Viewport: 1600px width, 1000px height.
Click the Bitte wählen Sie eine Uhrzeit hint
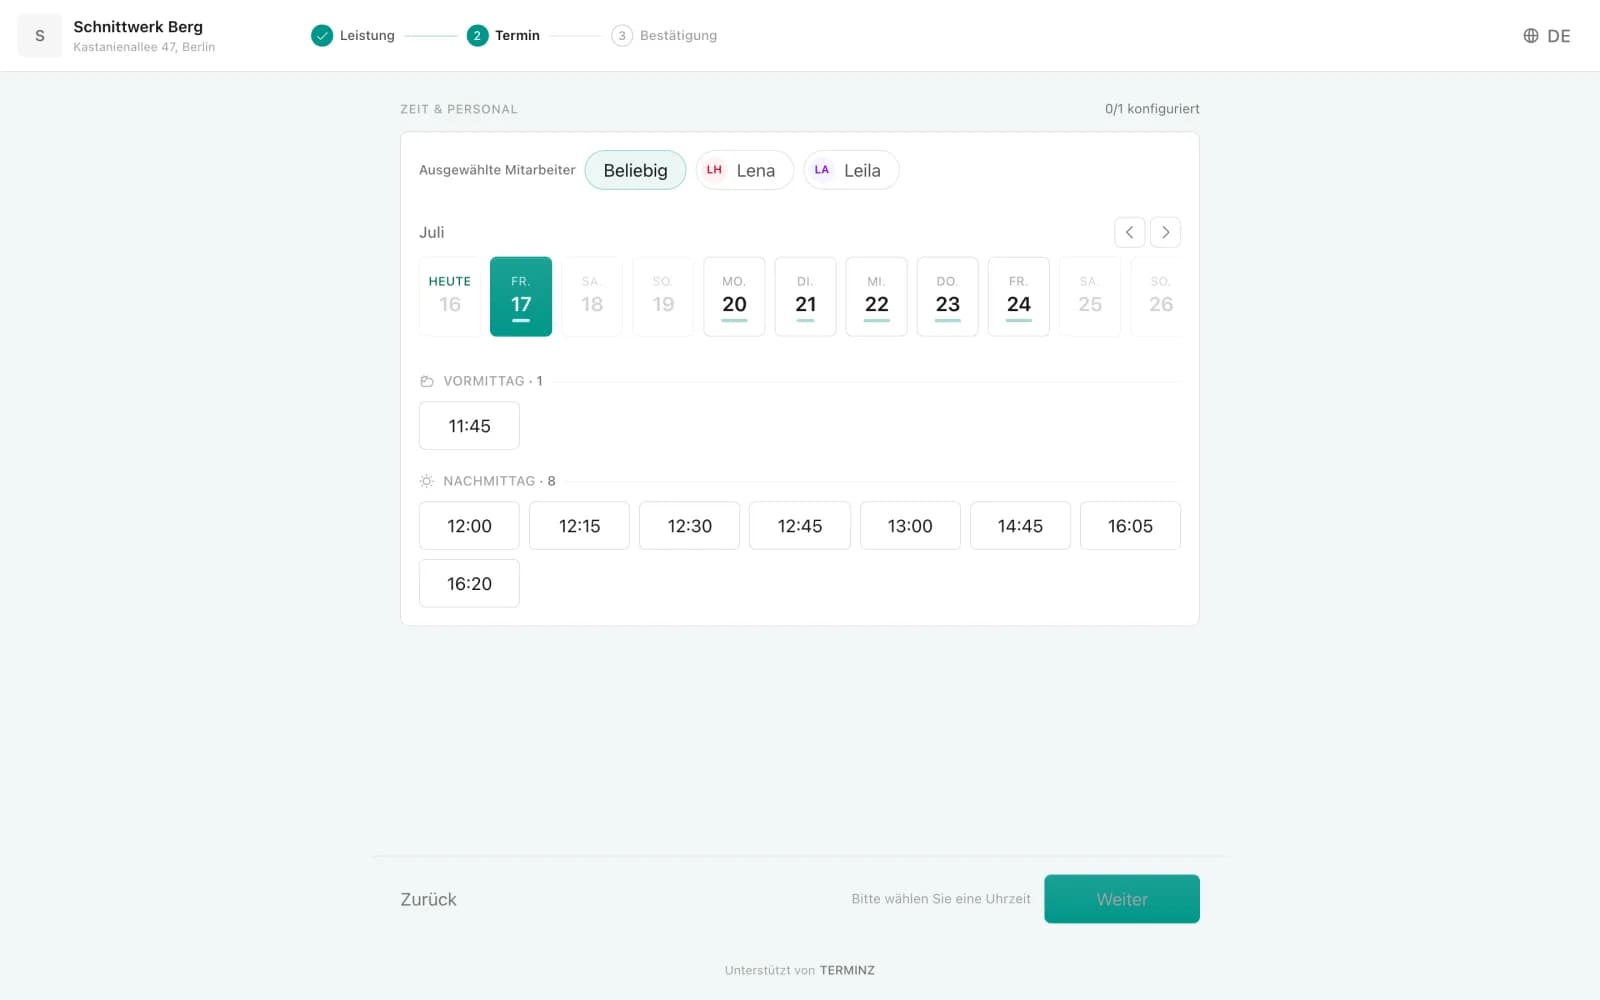click(941, 899)
